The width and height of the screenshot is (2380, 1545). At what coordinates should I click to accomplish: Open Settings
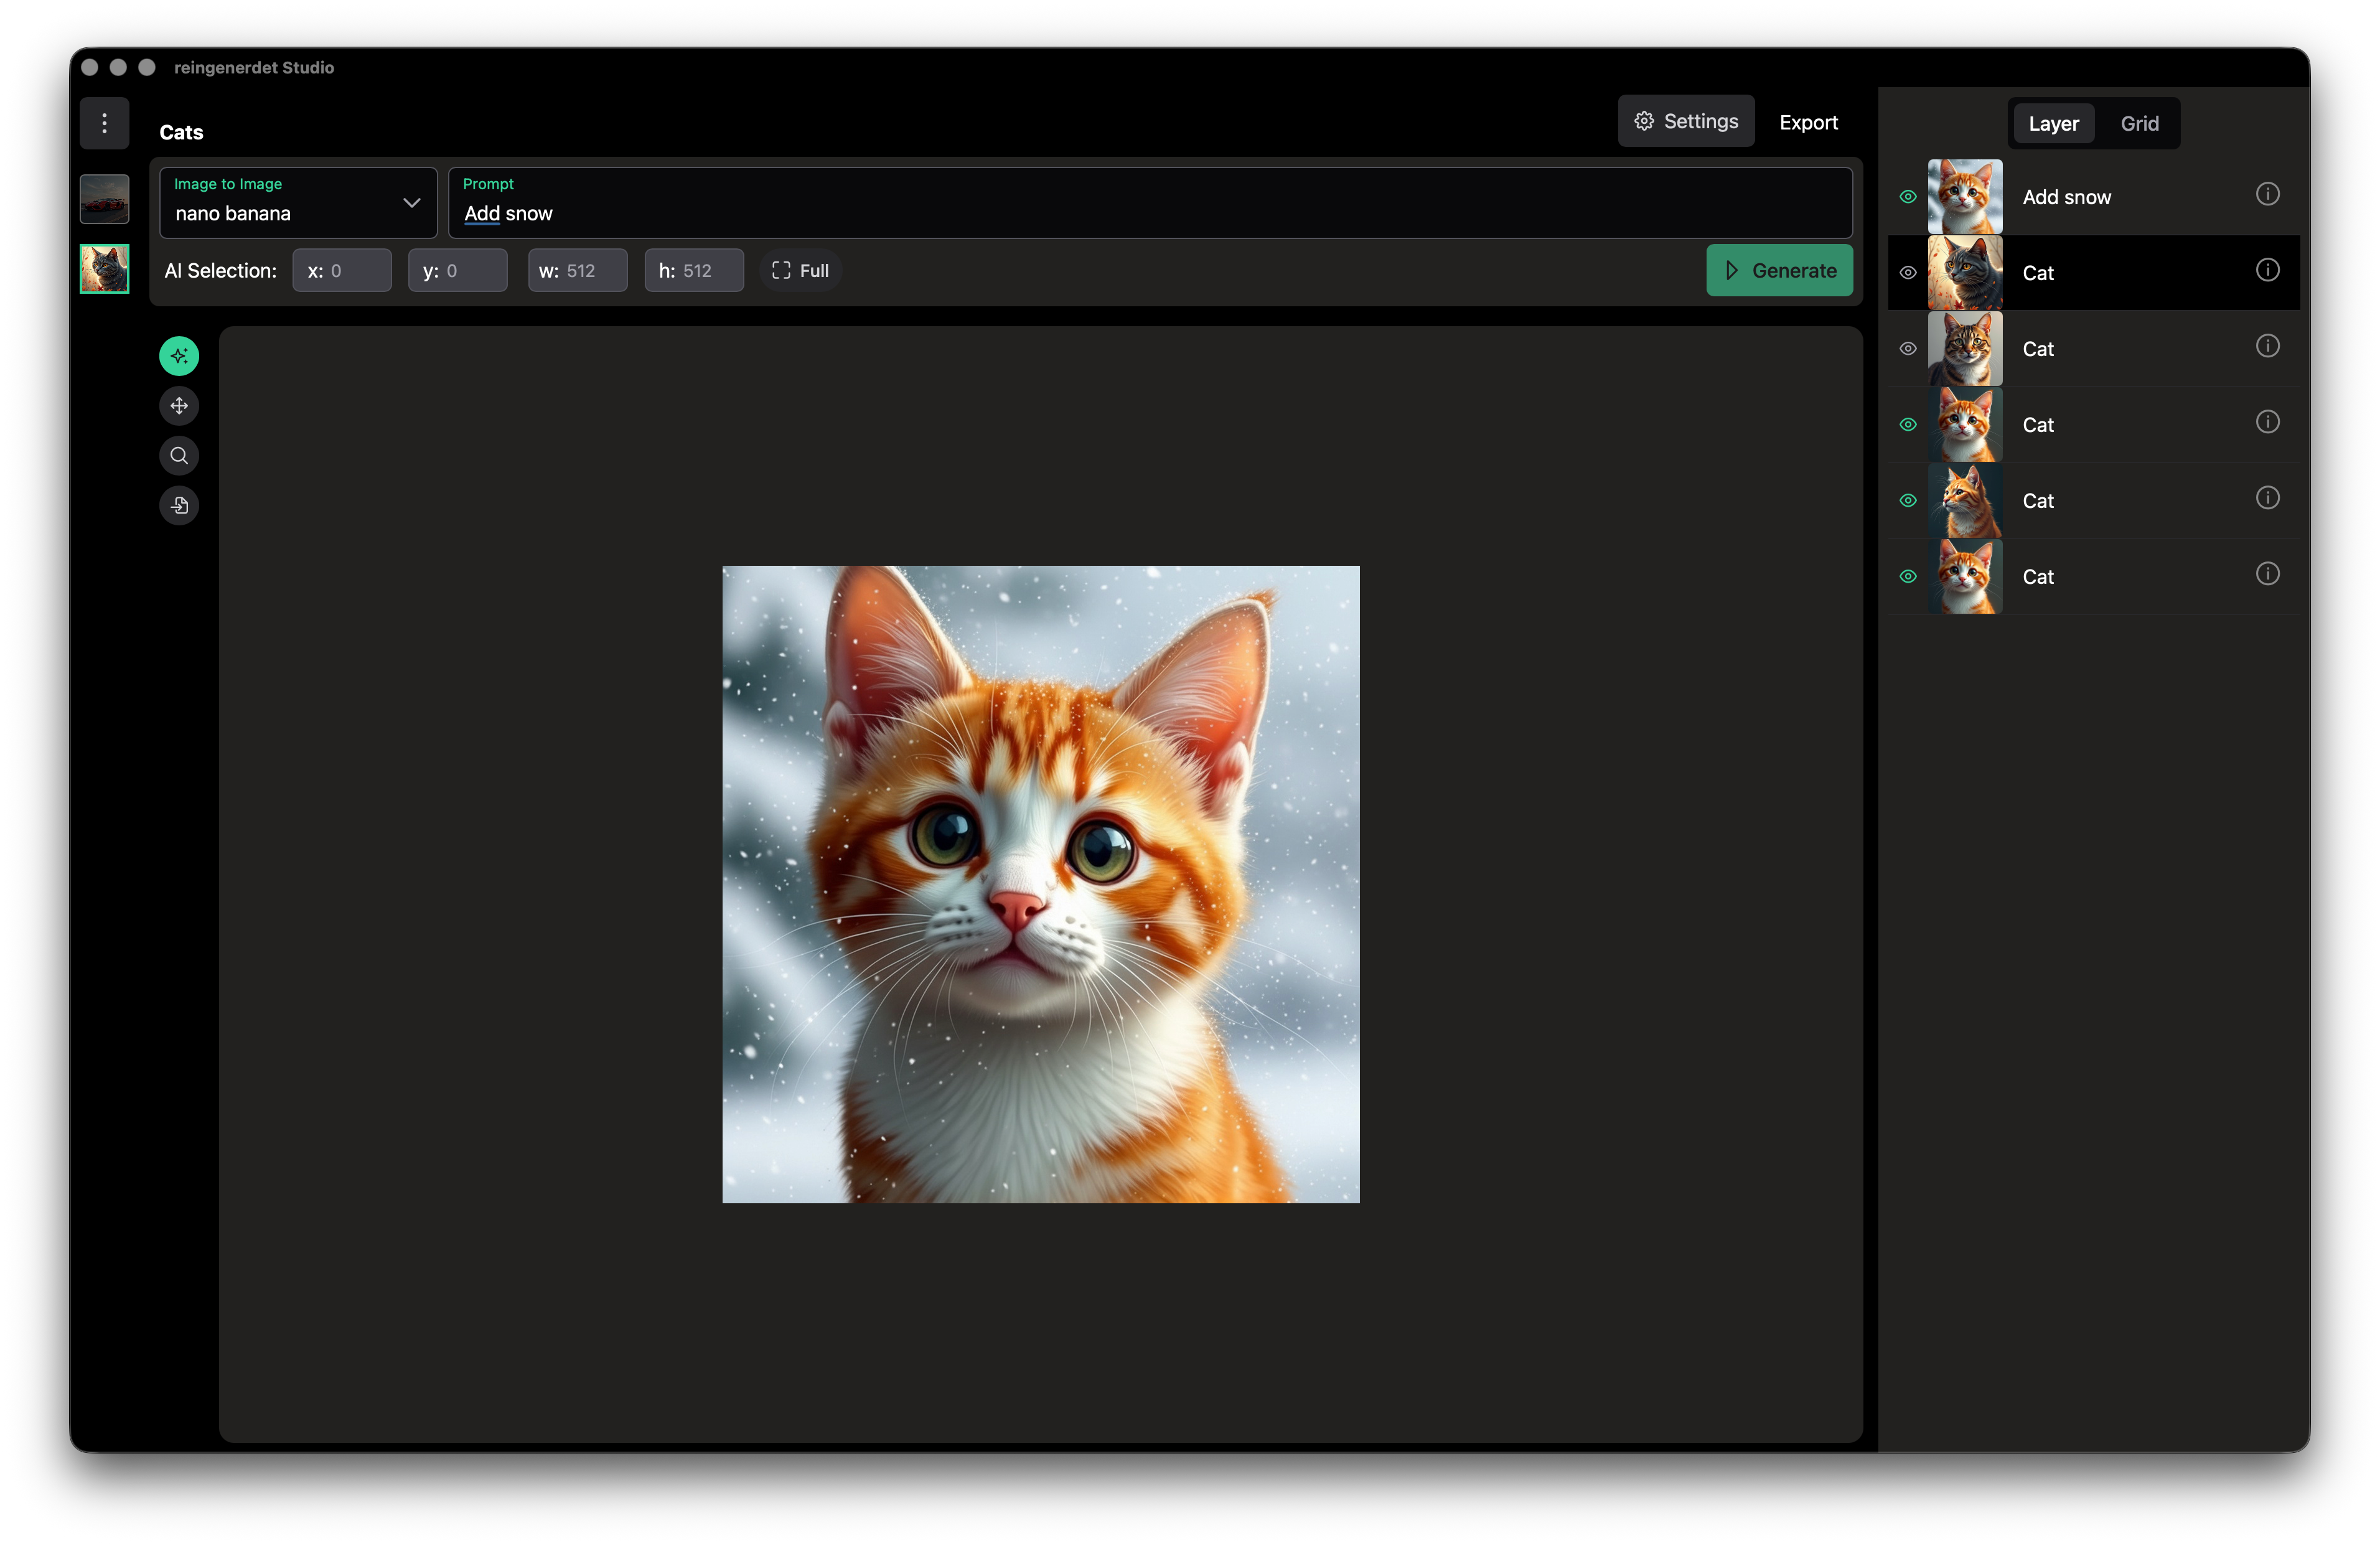click(x=1686, y=122)
